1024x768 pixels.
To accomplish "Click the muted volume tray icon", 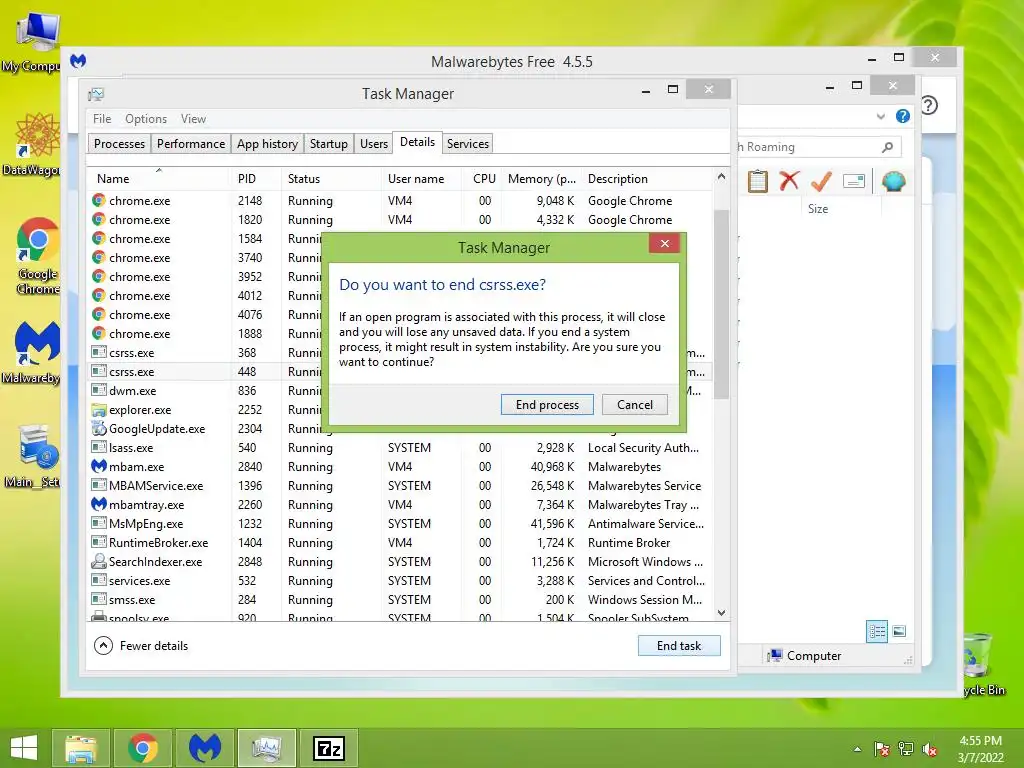I will [930, 749].
